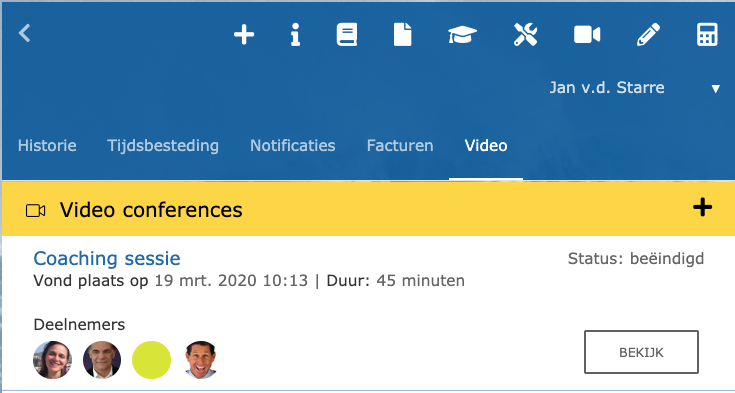Open the calculator icon
Image resolution: width=735 pixels, height=393 pixels.
coord(707,35)
